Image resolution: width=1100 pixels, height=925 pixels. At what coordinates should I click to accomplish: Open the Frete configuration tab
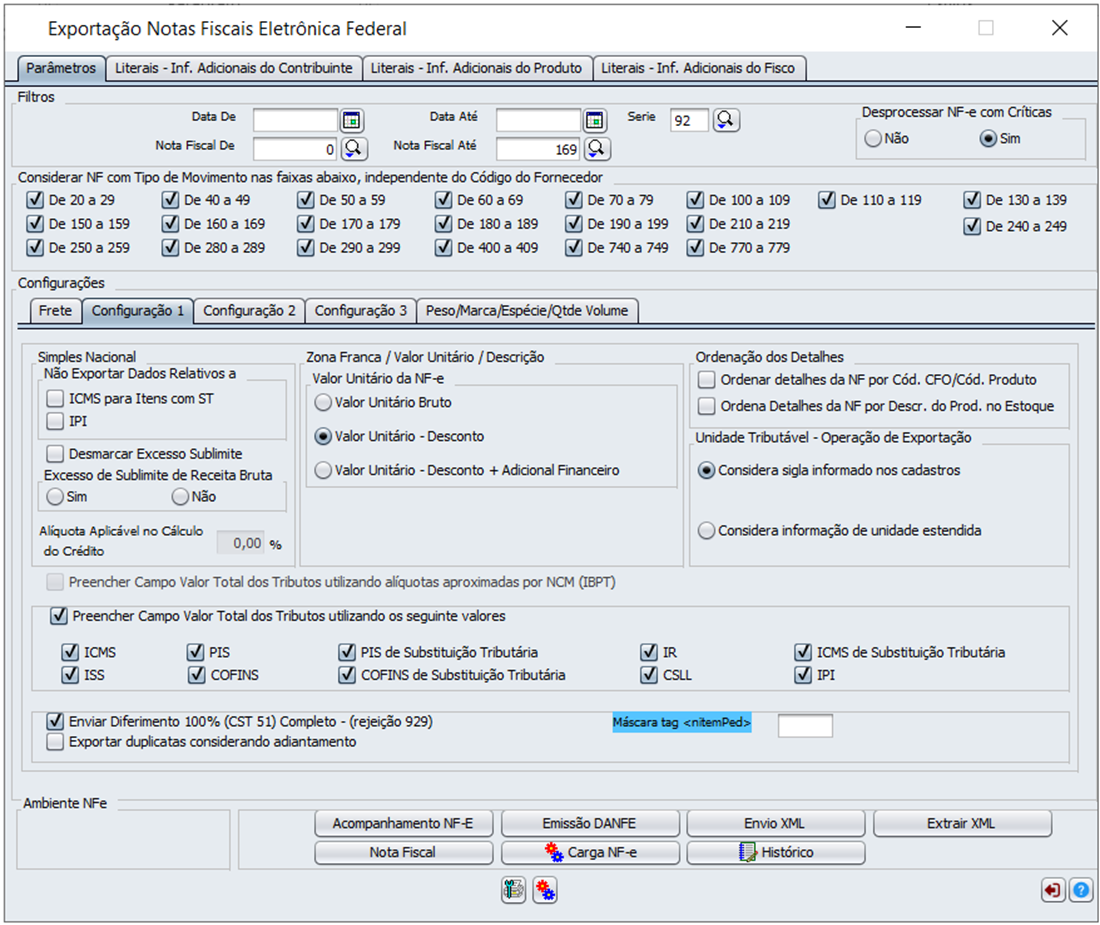(55, 311)
